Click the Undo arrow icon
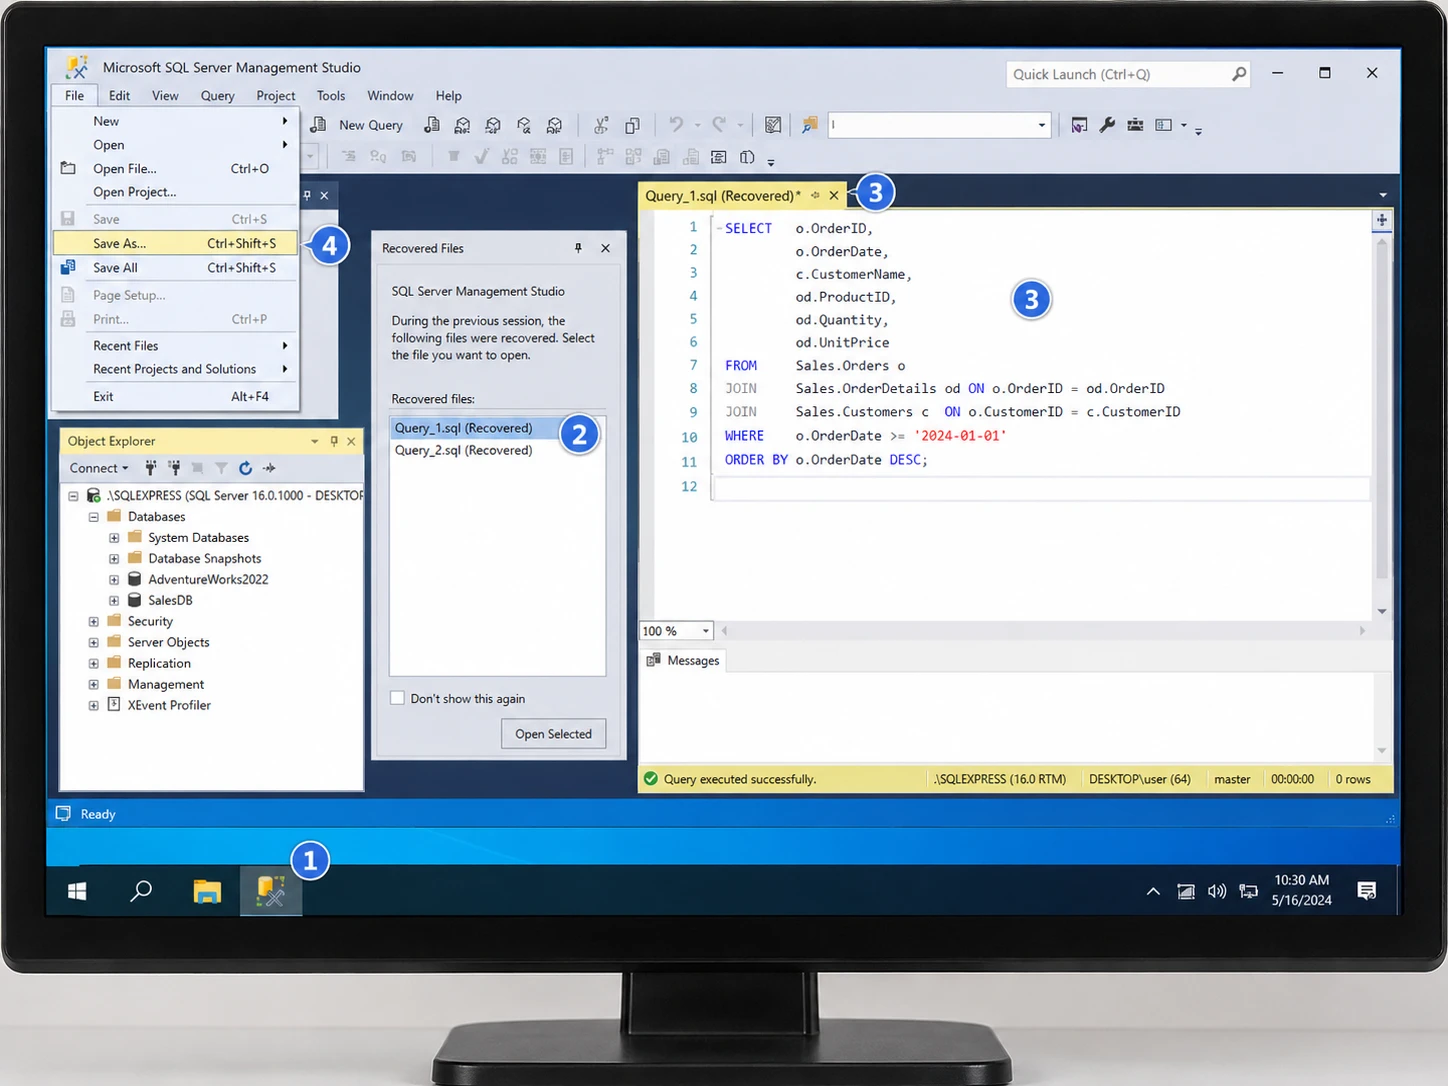This screenshot has width=1448, height=1086. [x=676, y=125]
